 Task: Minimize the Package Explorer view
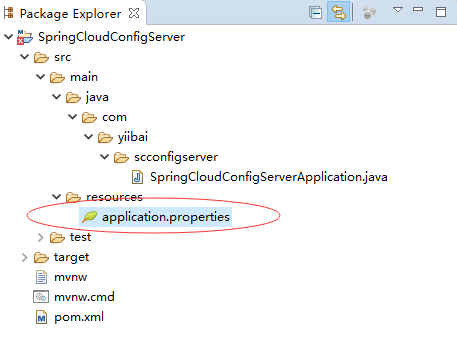tap(418, 9)
